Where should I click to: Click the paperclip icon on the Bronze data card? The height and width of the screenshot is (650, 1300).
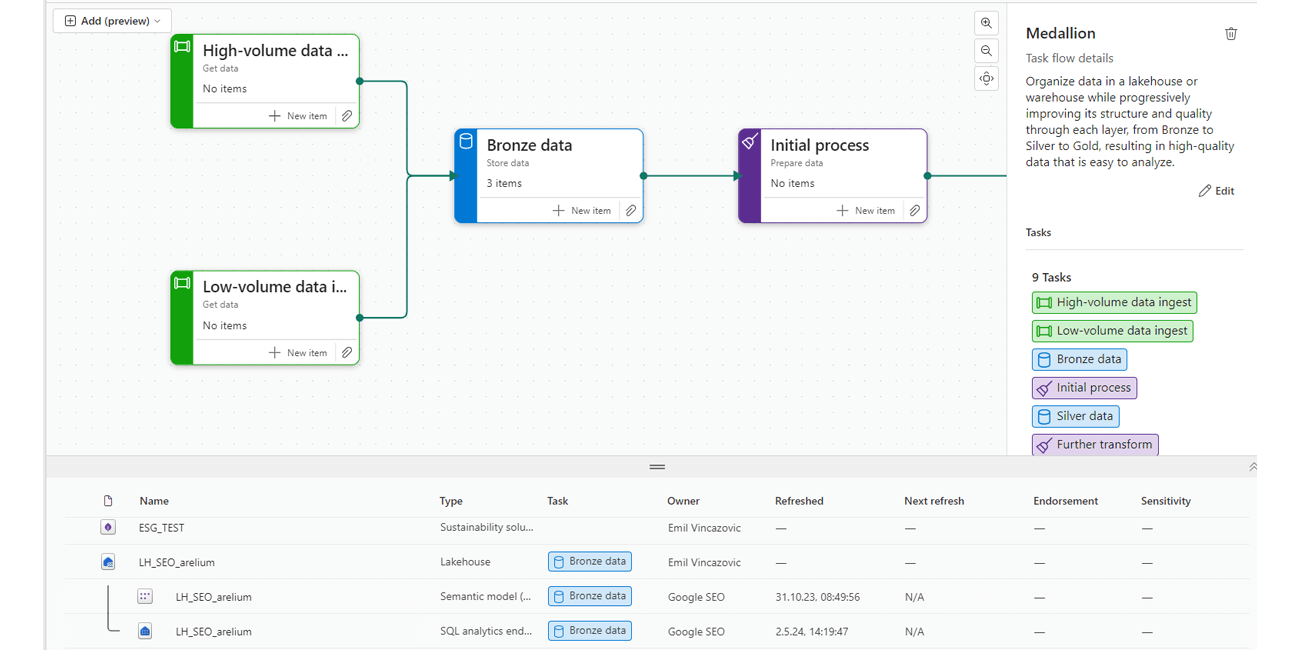tap(630, 210)
